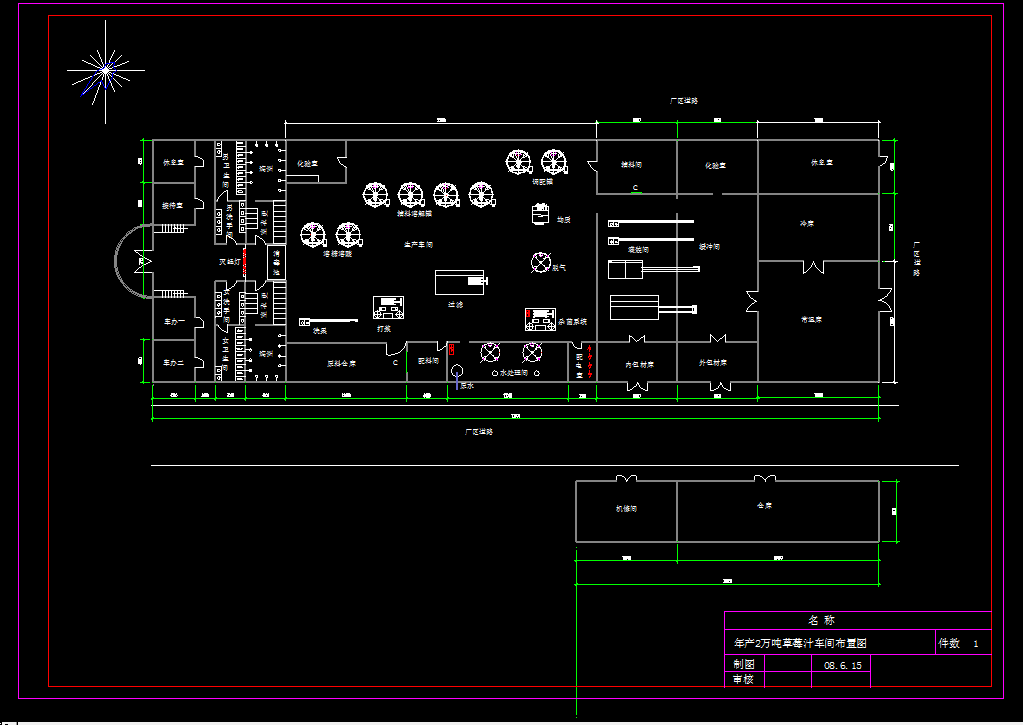1023x725 pixels.
Task: Select the vertical 厂区道路 road label
Action: point(916,259)
